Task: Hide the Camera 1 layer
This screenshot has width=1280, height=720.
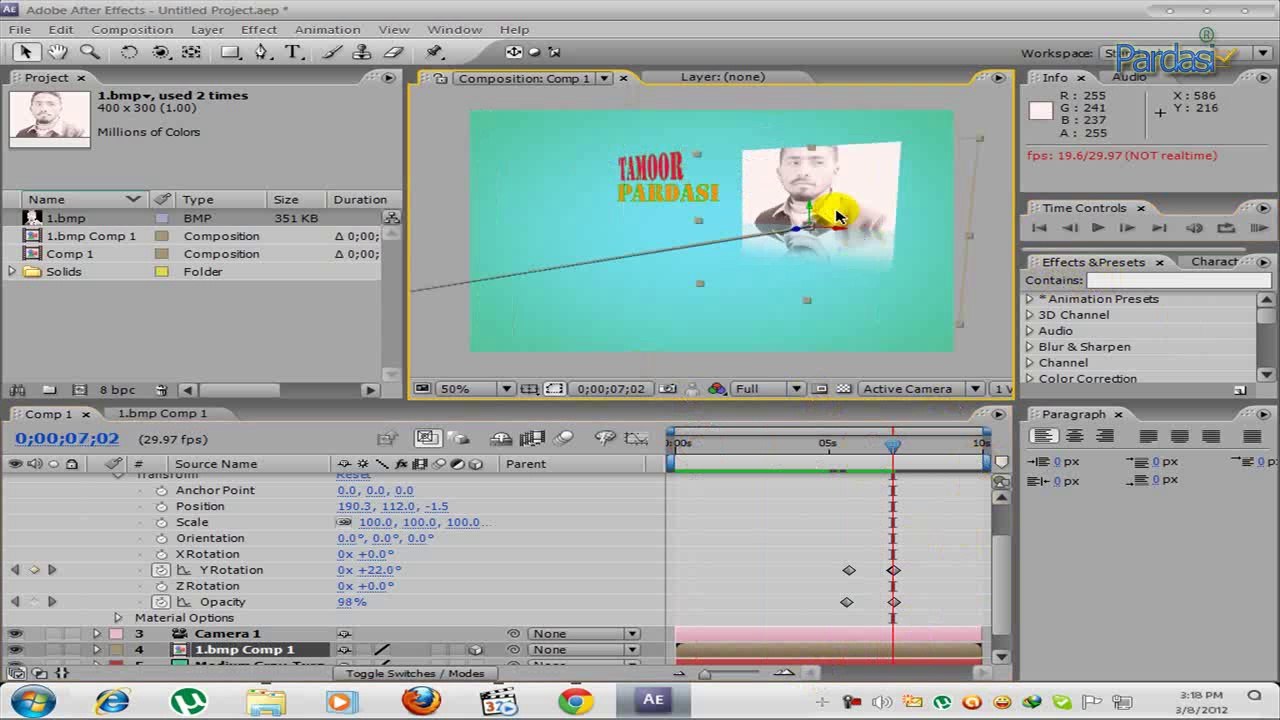Action: point(15,634)
